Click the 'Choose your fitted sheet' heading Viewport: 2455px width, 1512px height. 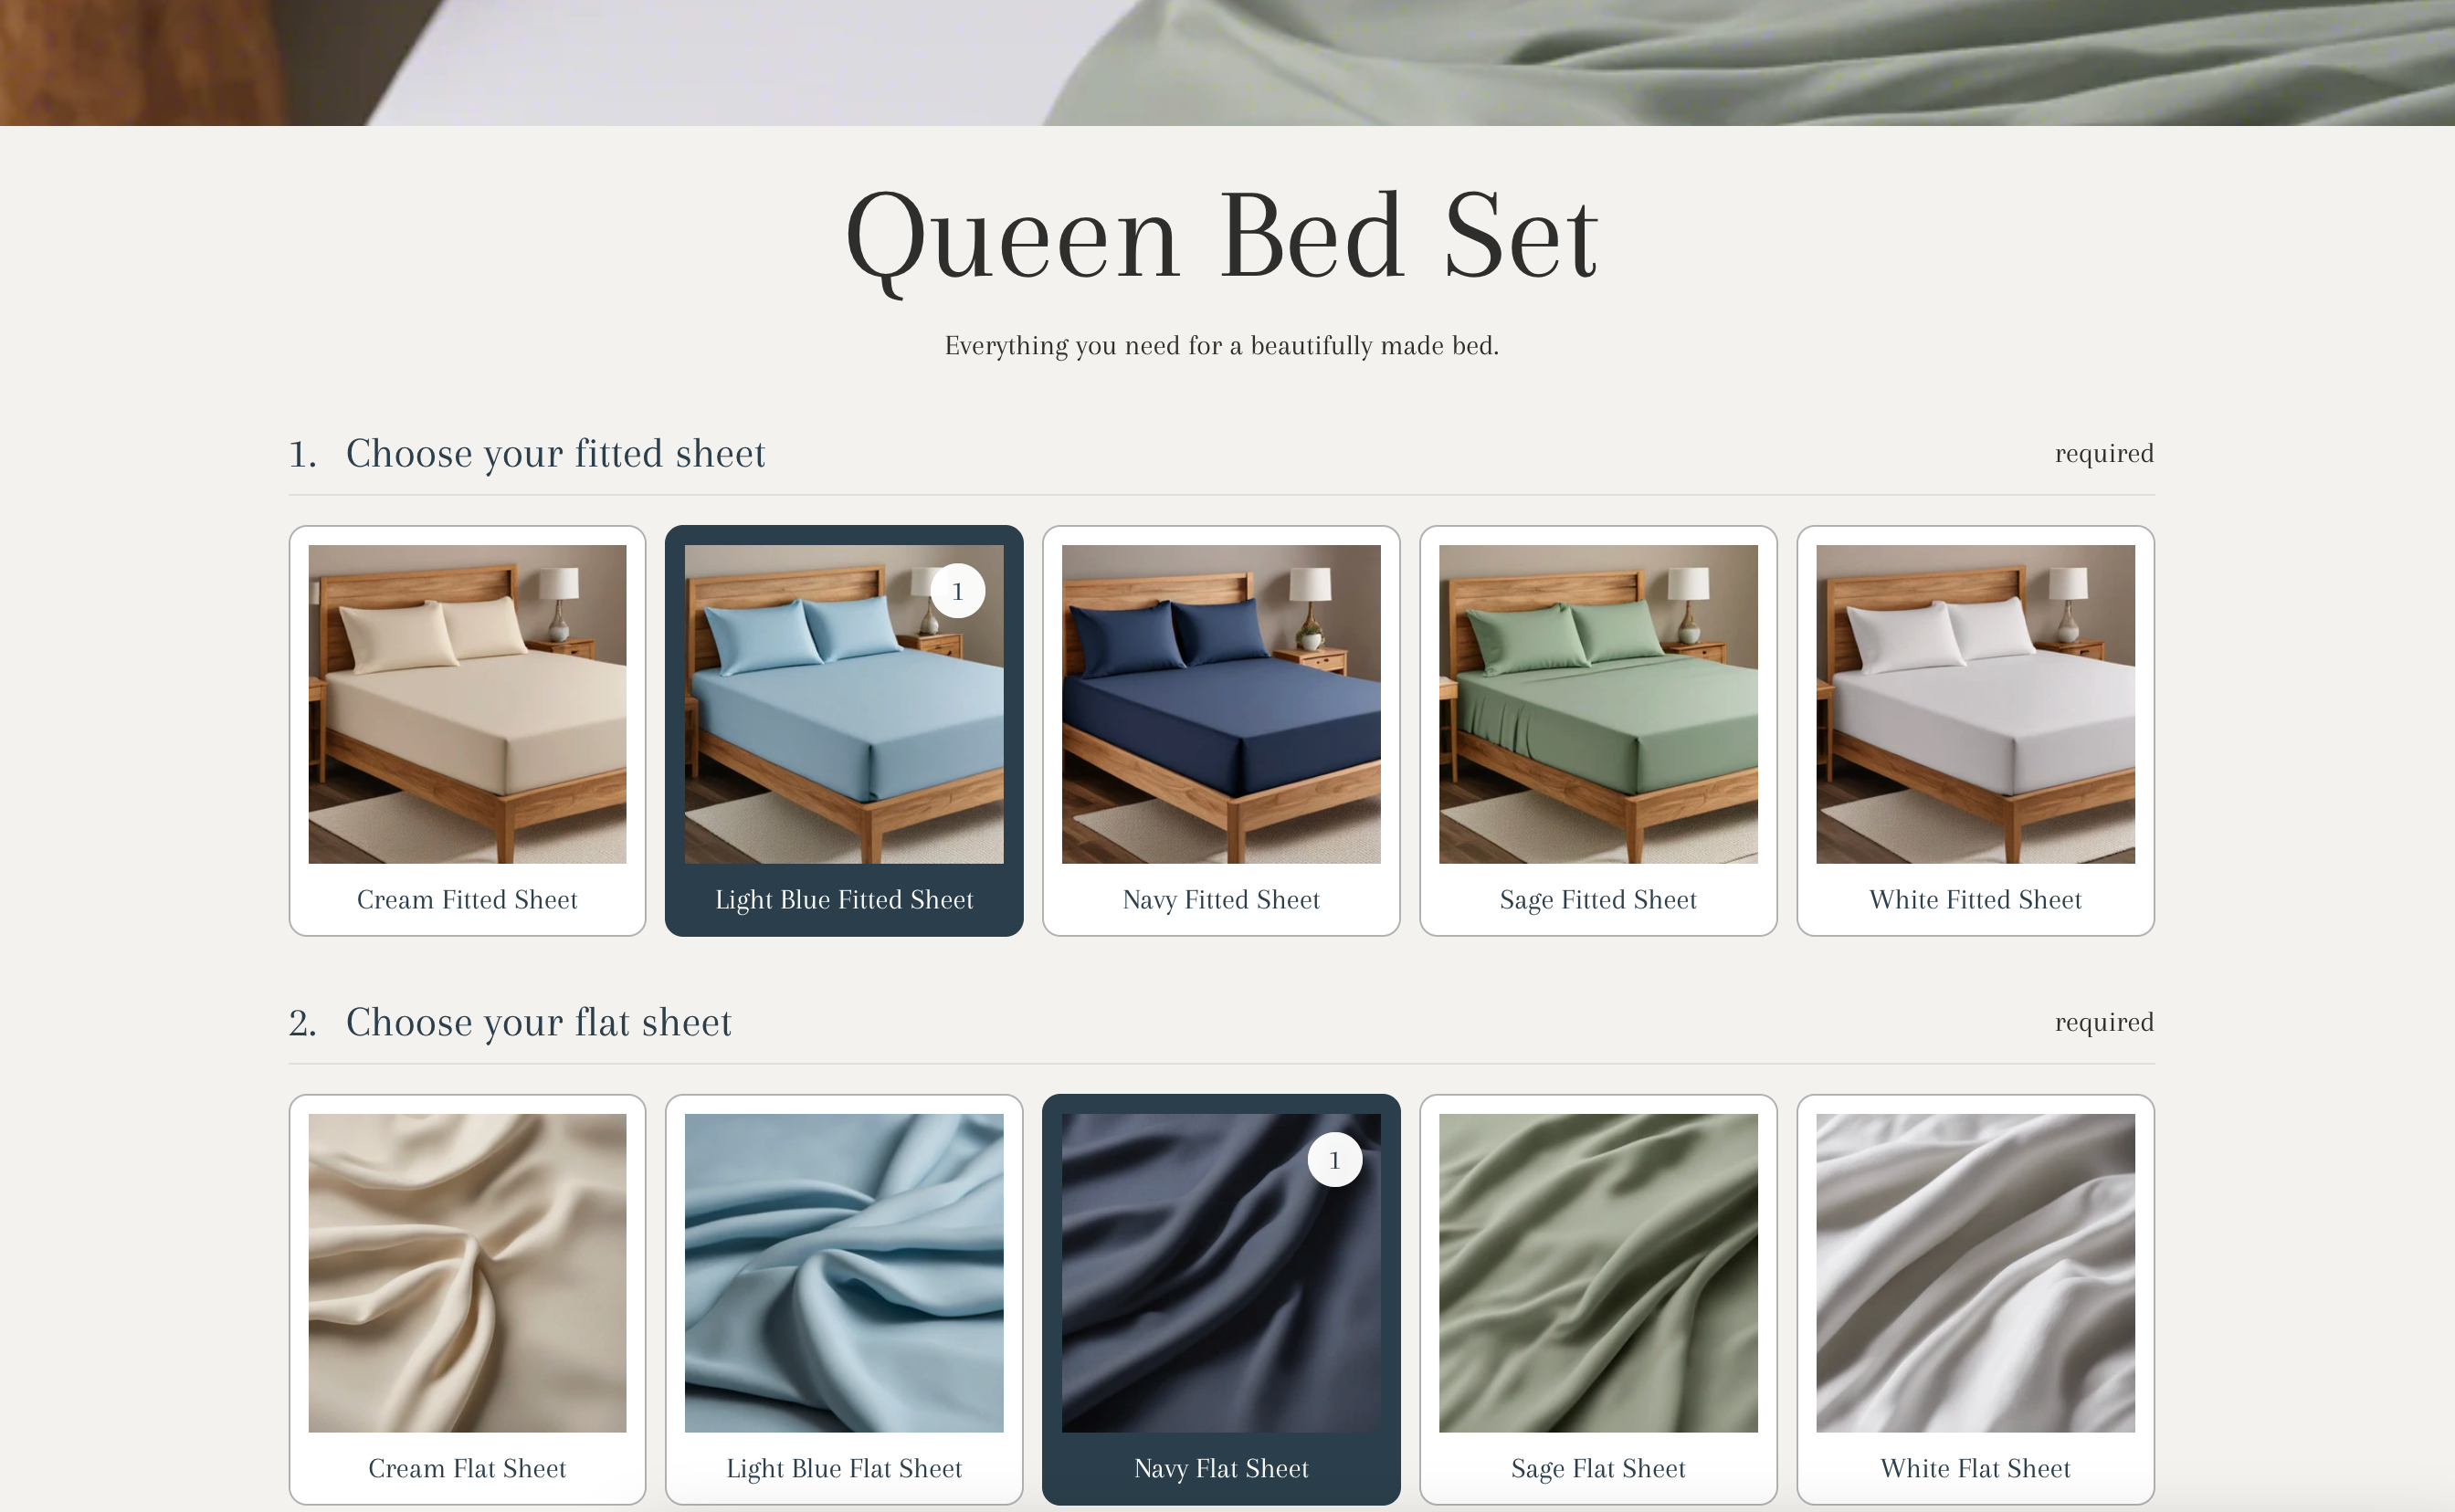point(555,454)
